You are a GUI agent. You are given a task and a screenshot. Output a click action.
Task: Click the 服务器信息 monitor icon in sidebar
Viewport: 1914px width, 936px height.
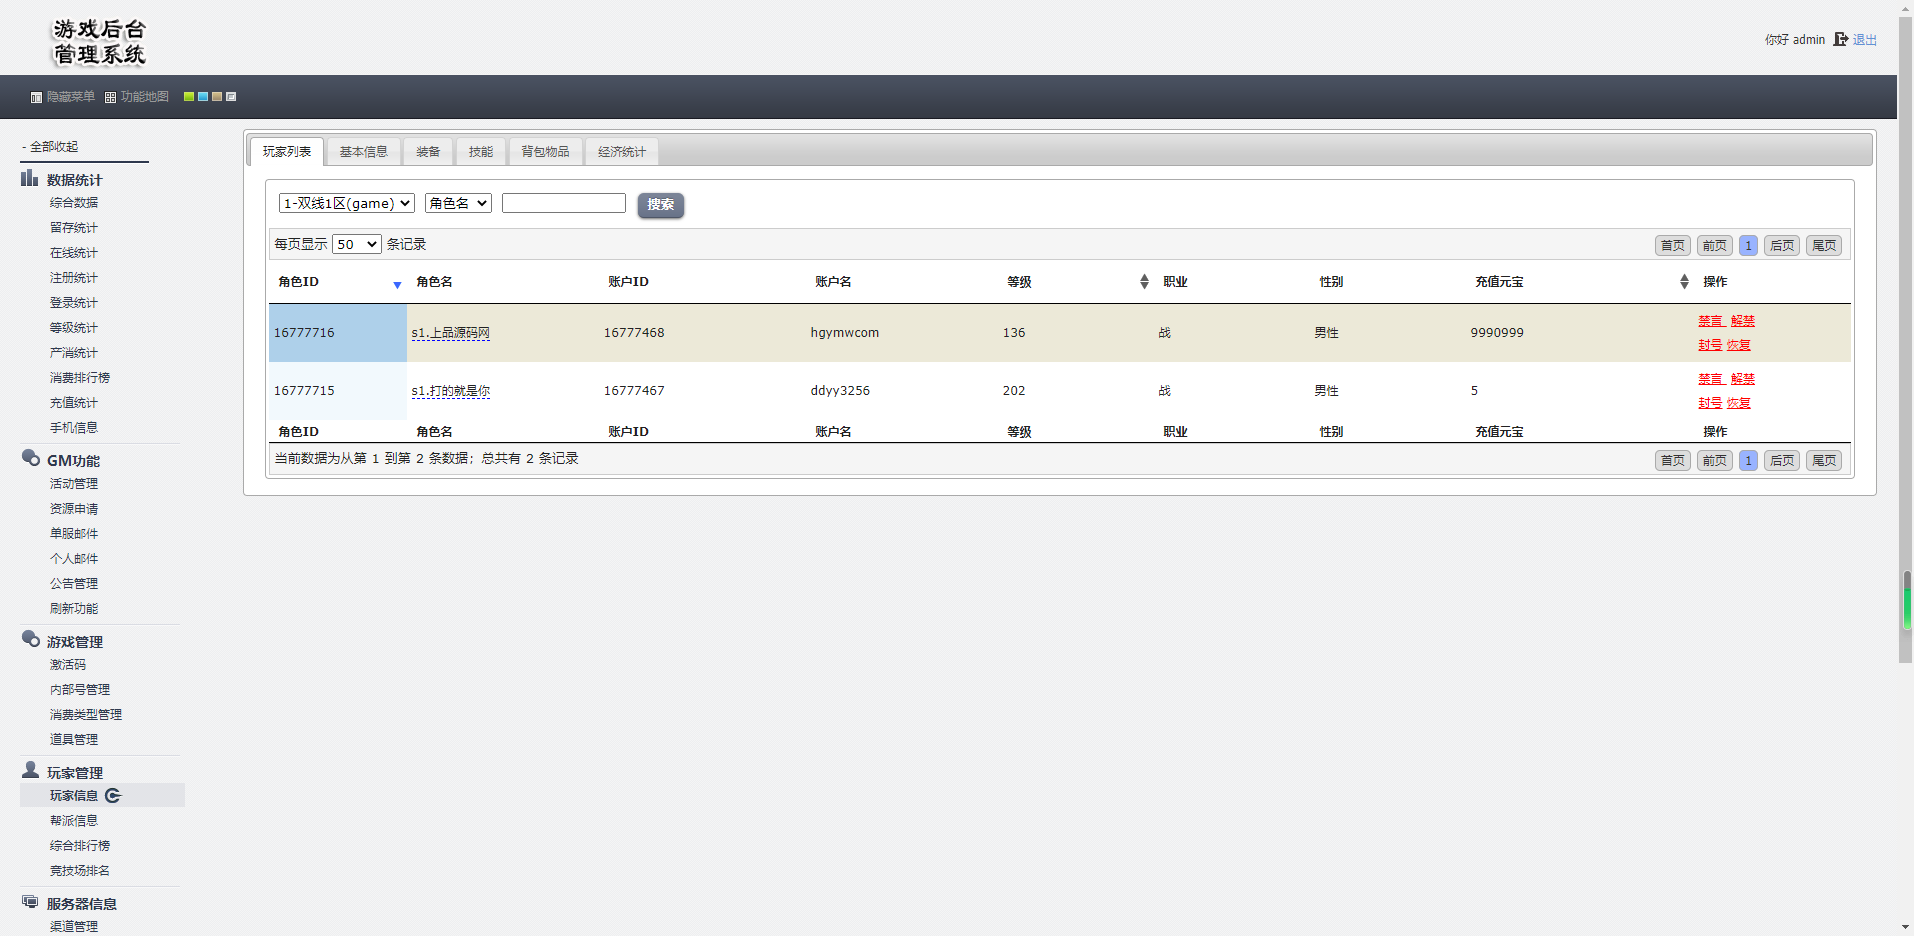30,902
